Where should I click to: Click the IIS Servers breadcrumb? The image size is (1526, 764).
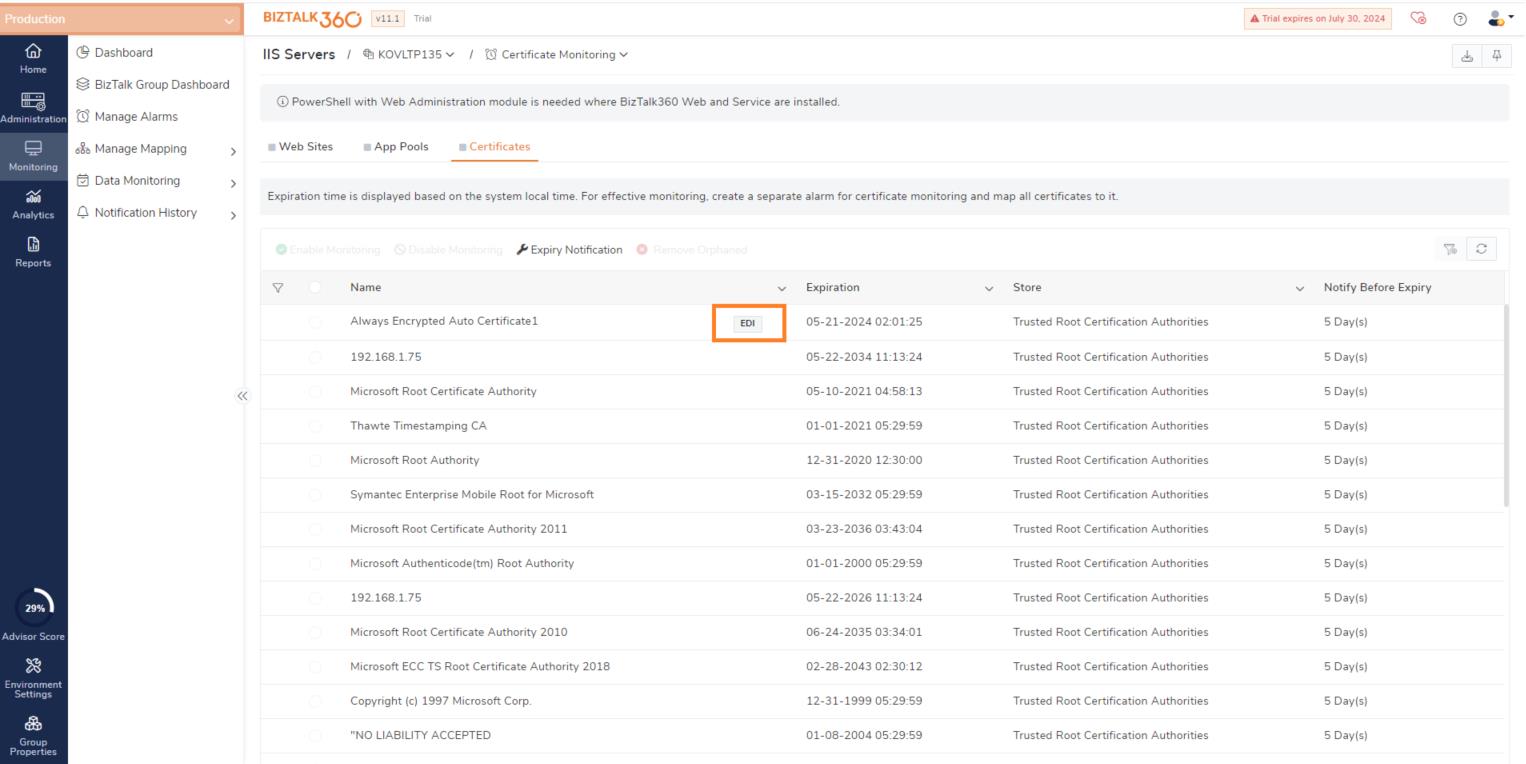point(297,54)
